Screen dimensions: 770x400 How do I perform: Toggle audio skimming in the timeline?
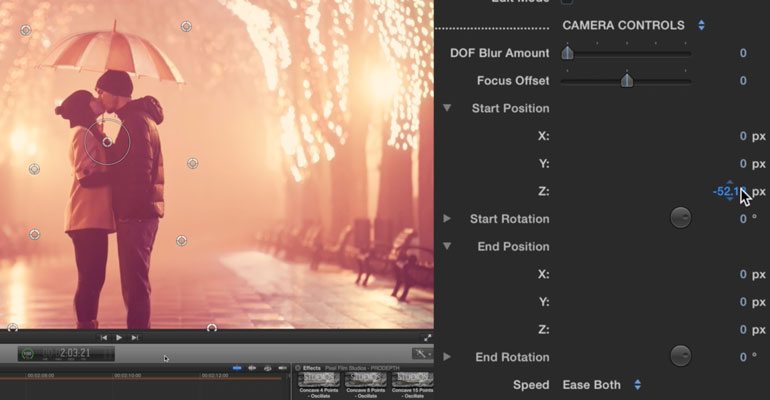tap(252, 368)
